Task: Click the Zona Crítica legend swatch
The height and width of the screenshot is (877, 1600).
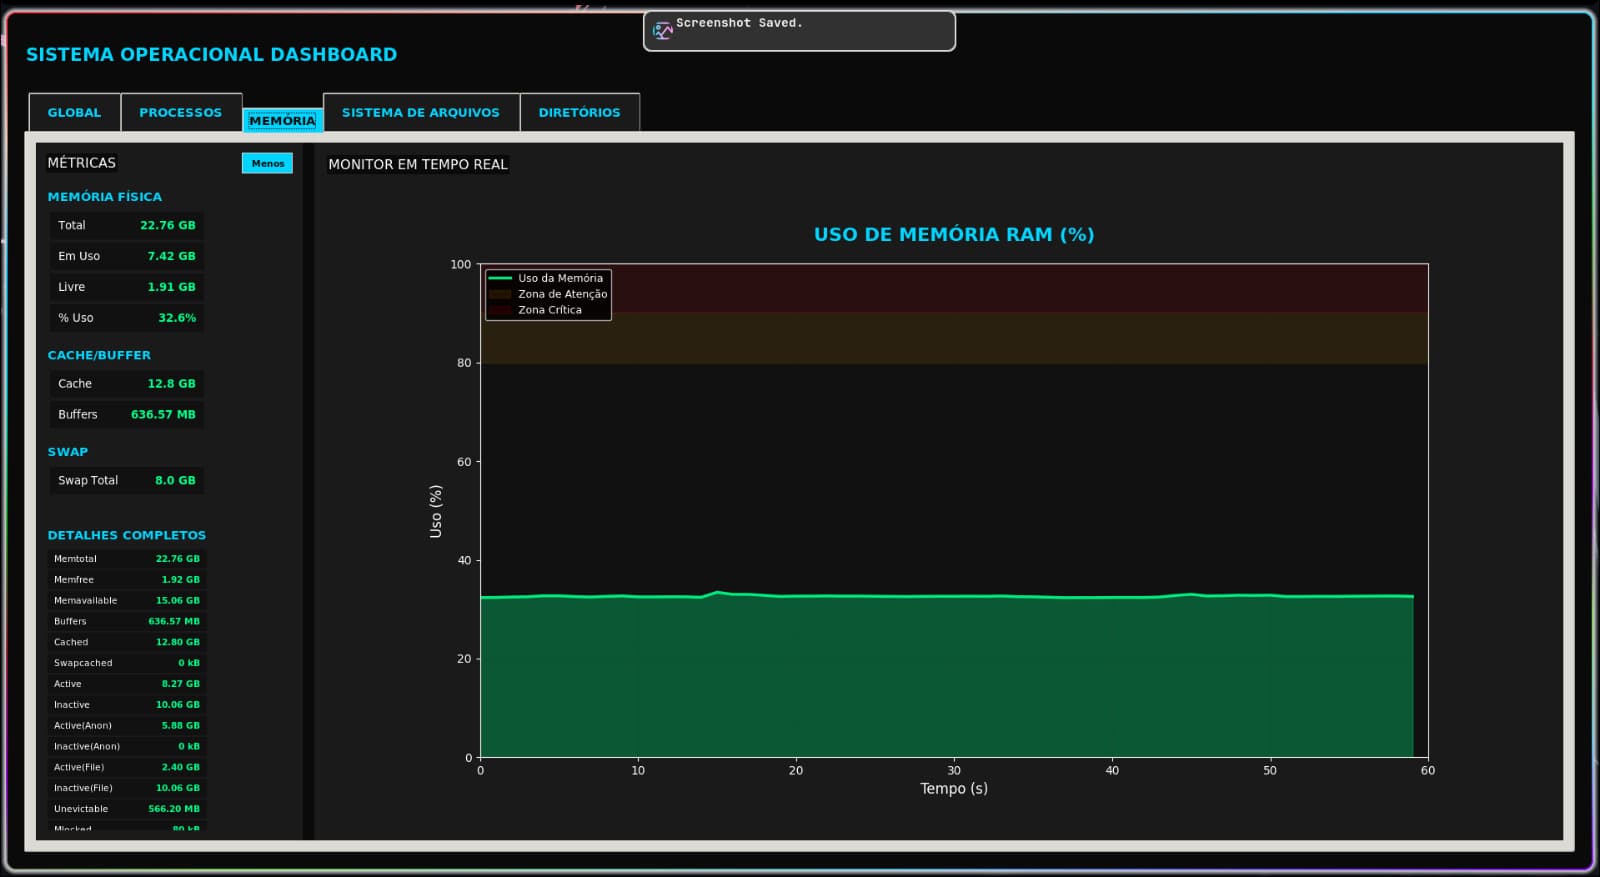Action: (x=500, y=310)
